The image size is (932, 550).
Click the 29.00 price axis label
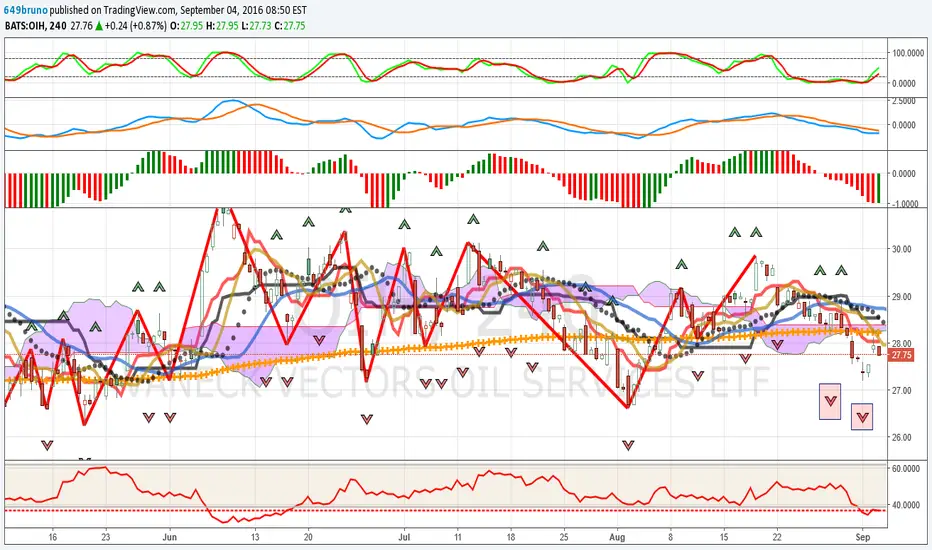pyautogui.click(x=902, y=296)
